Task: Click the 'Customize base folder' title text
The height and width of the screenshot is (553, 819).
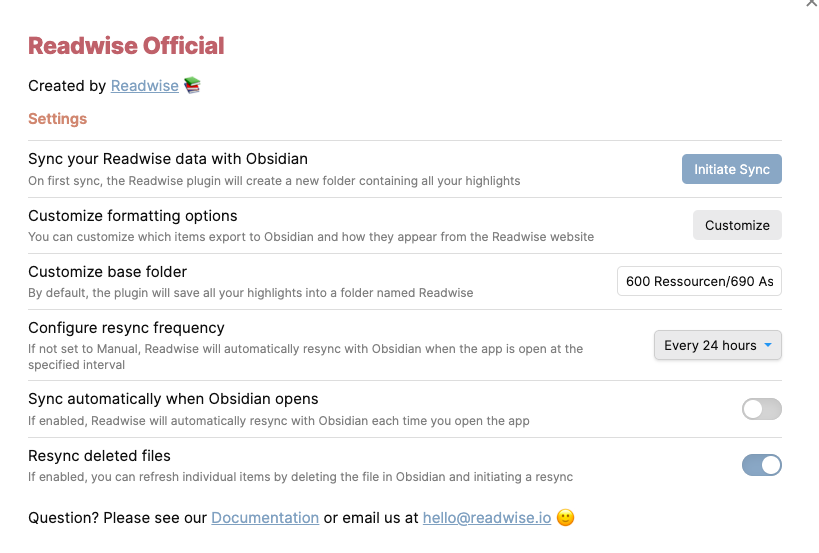Action: tap(107, 271)
